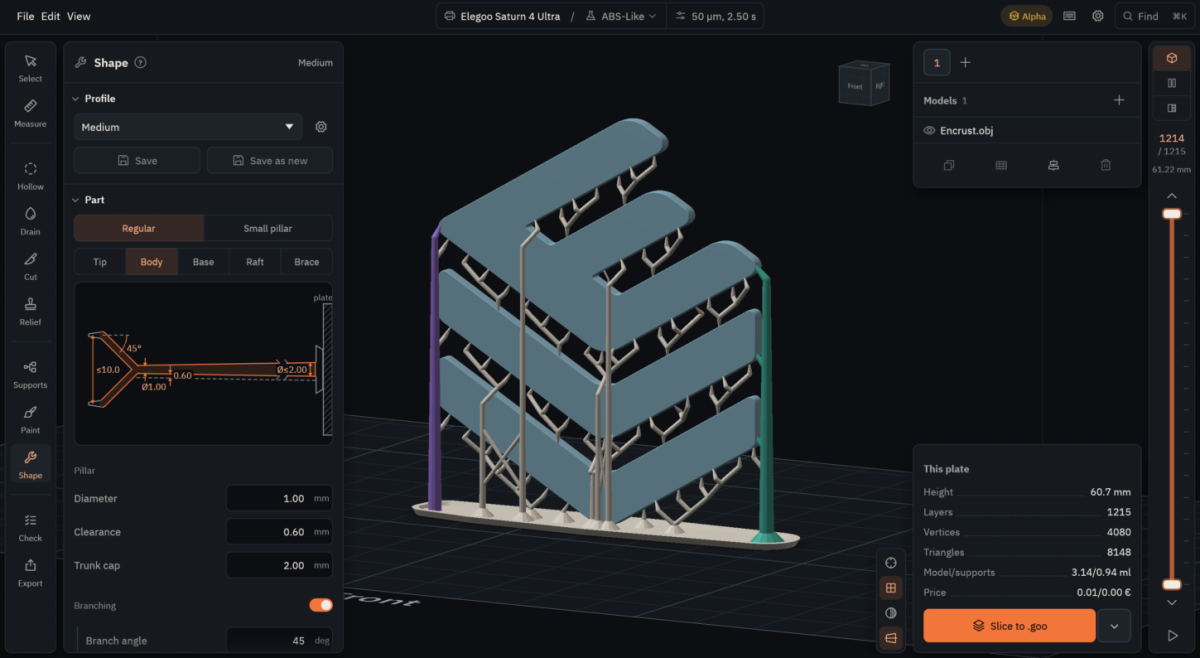The width and height of the screenshot is (1200, 658).
Task: Open the View menu
Action: (78, 16)
